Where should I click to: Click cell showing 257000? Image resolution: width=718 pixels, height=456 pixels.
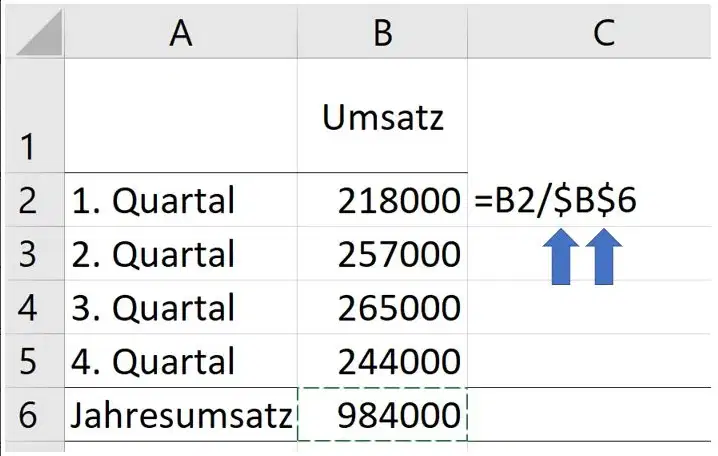[x=382, y=253]
